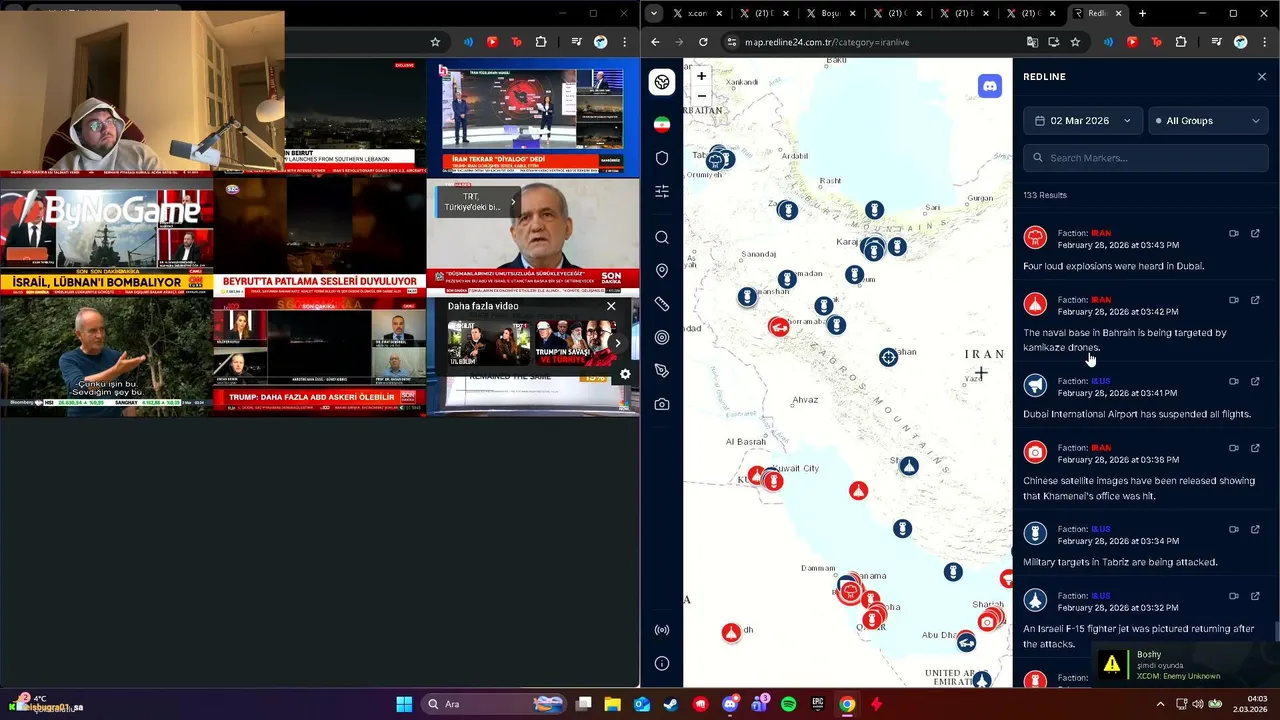
Task: Select the Dubai International Airport suspended flights entry
Action: (x=1137, y=414)
